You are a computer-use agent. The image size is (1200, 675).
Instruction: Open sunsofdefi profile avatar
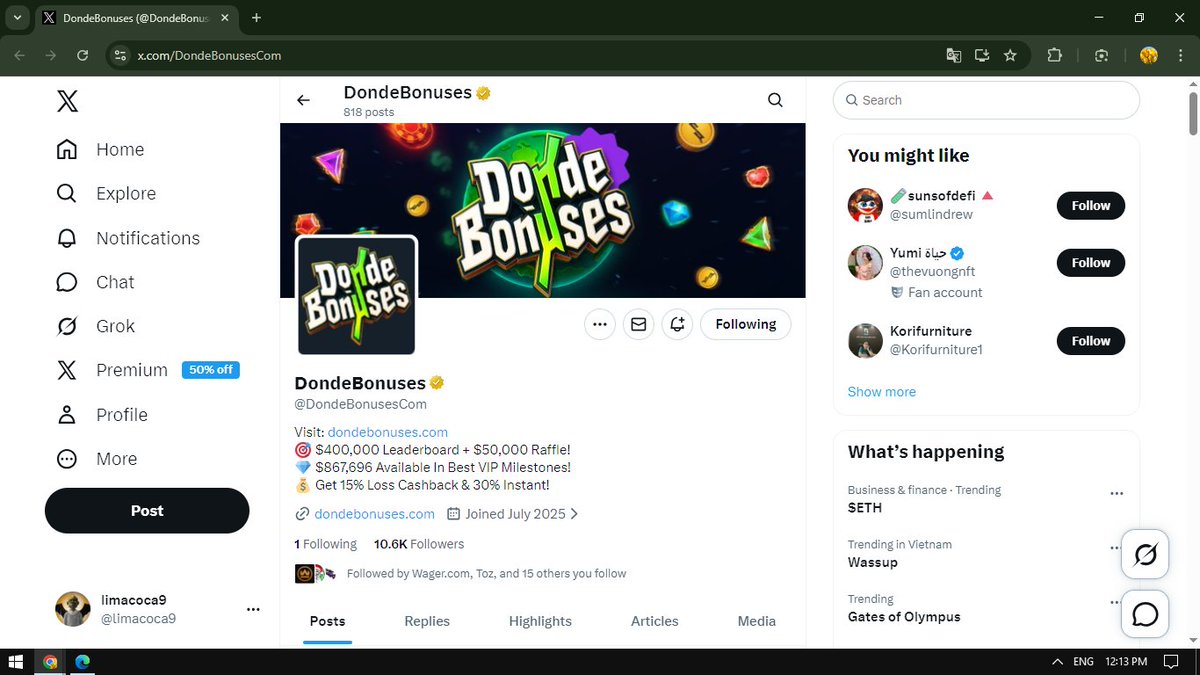pos(865,205)
